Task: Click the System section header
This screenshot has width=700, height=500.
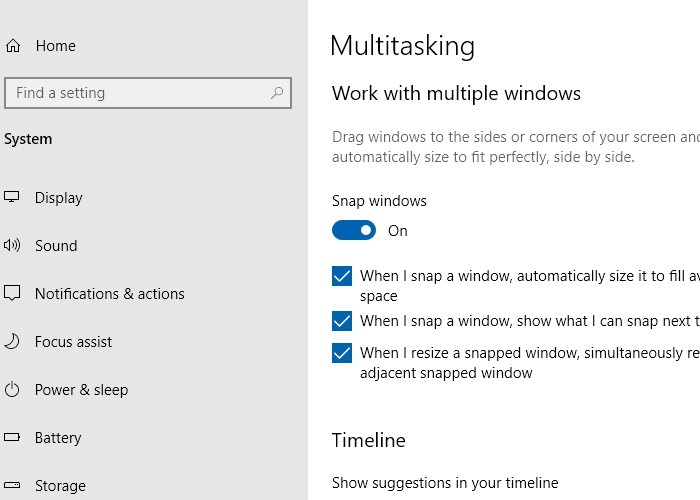Action: [28, 139]
